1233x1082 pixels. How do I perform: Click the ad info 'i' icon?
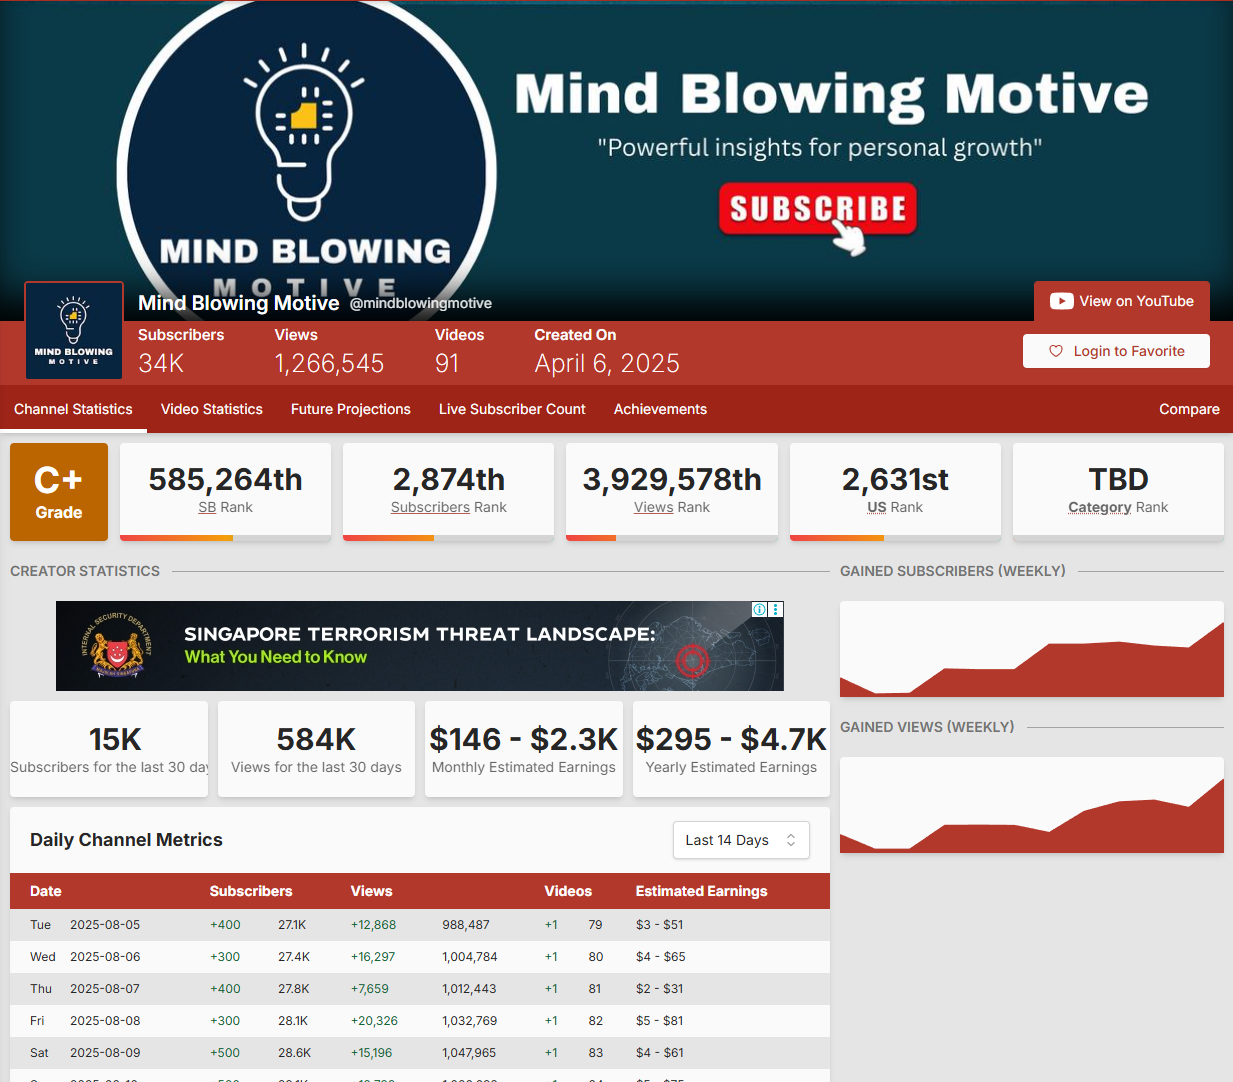760,609
